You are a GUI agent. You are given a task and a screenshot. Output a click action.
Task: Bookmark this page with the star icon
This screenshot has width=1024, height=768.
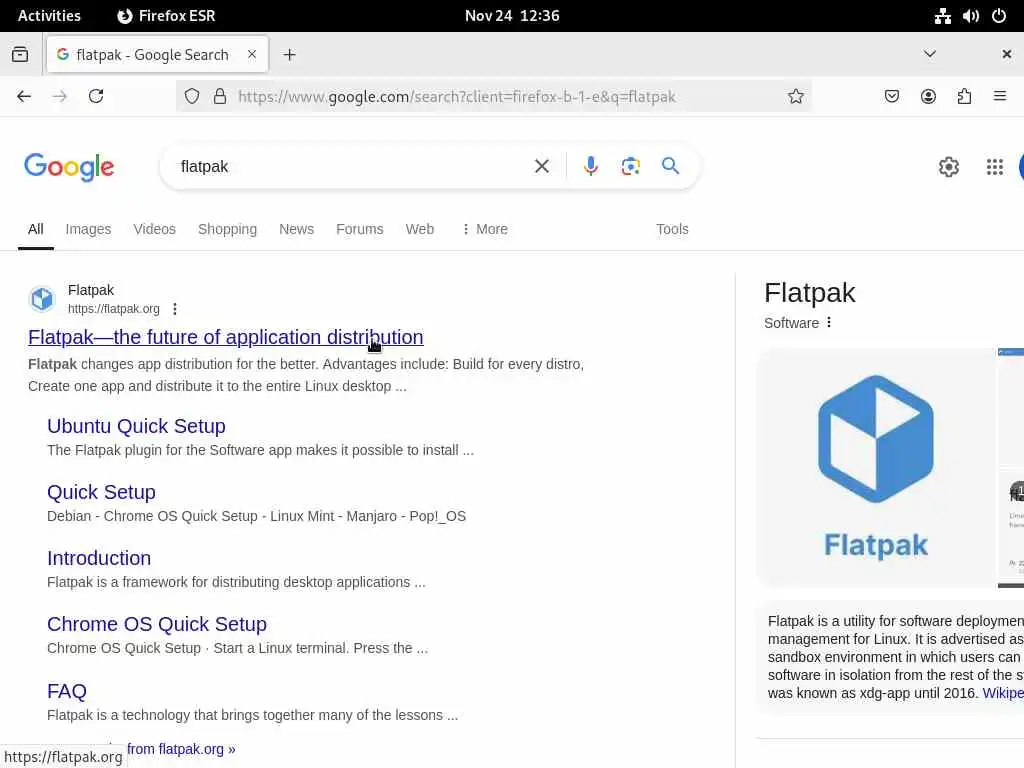pos(795,97)
